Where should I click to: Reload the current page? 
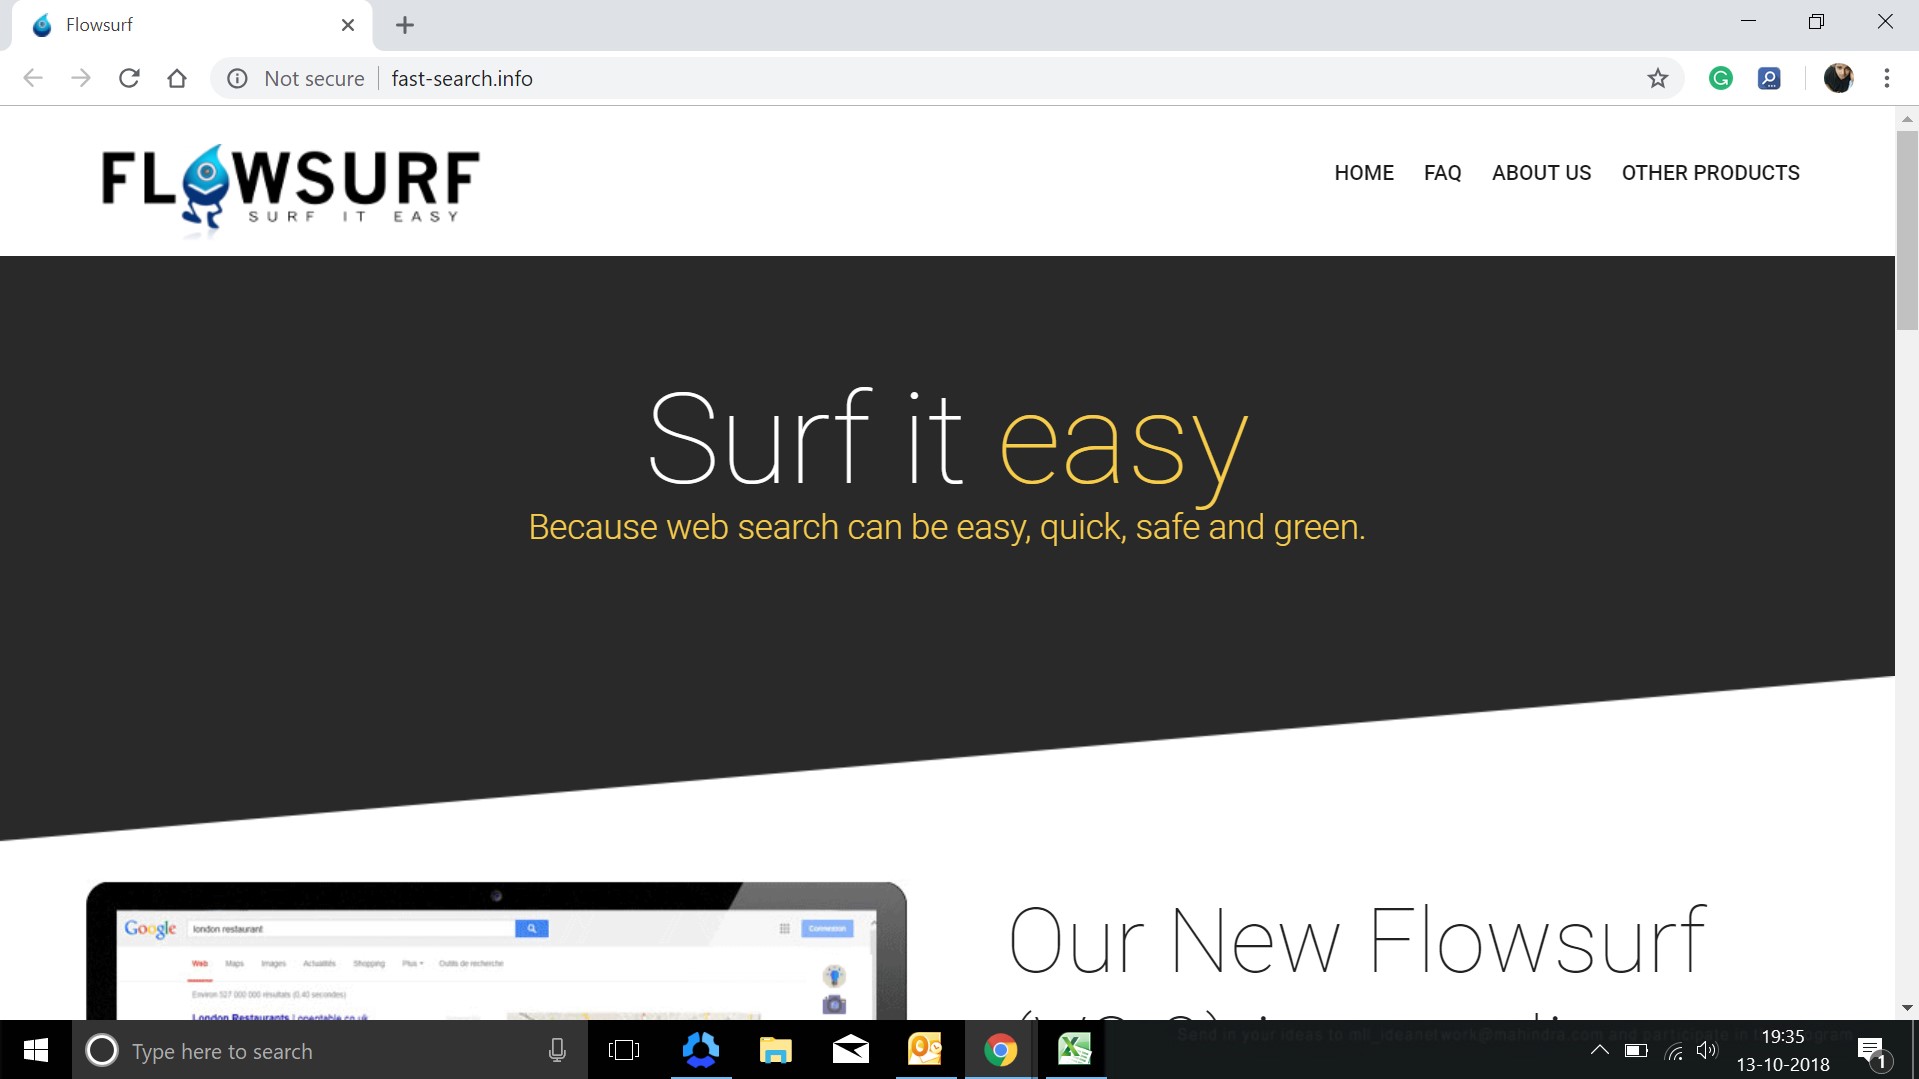point(129,78)
